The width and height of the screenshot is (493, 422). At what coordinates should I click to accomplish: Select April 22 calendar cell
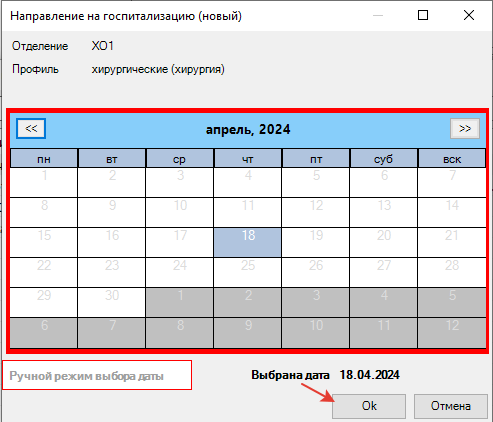pyautogui.click(x=44, y=272)
